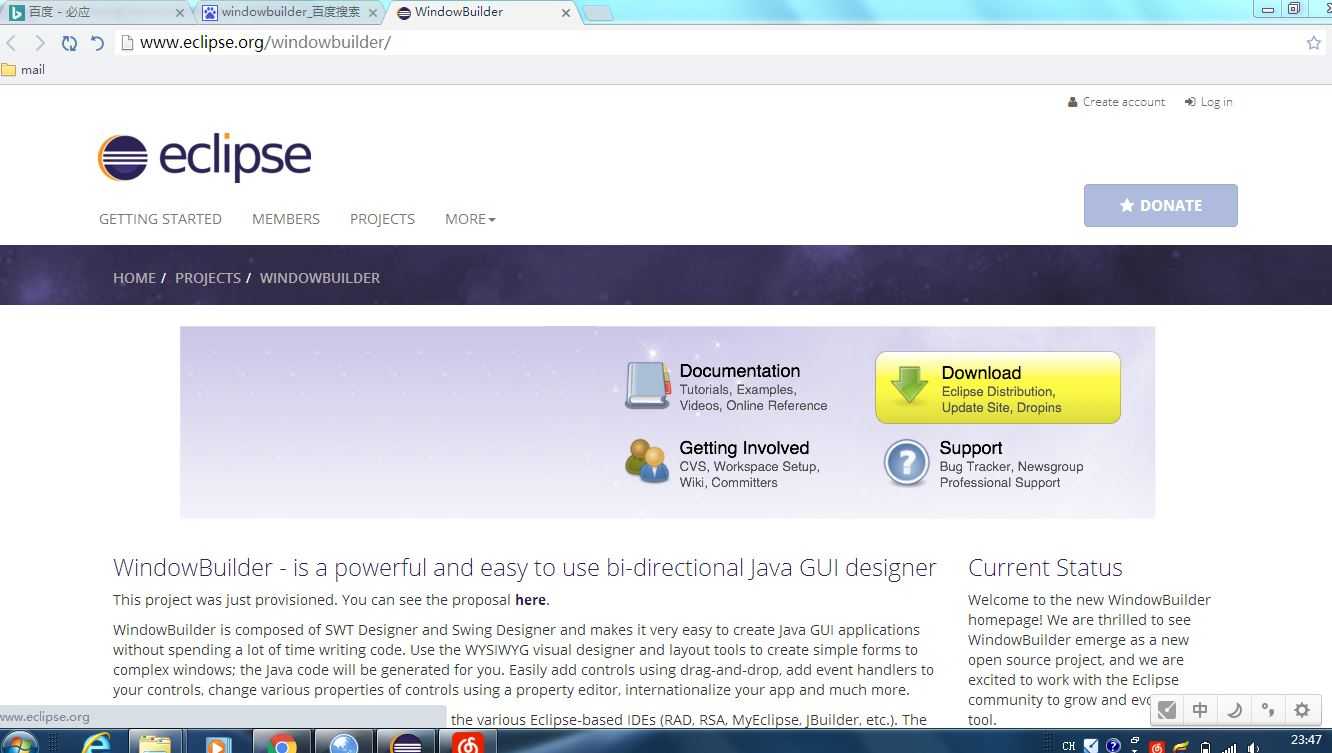Click the IME toolbar logo icon

[1166, 710]
